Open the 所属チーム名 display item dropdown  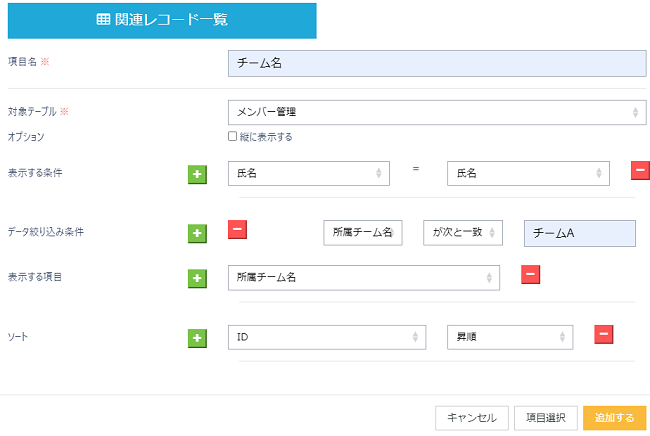click(x=363, y=278)
